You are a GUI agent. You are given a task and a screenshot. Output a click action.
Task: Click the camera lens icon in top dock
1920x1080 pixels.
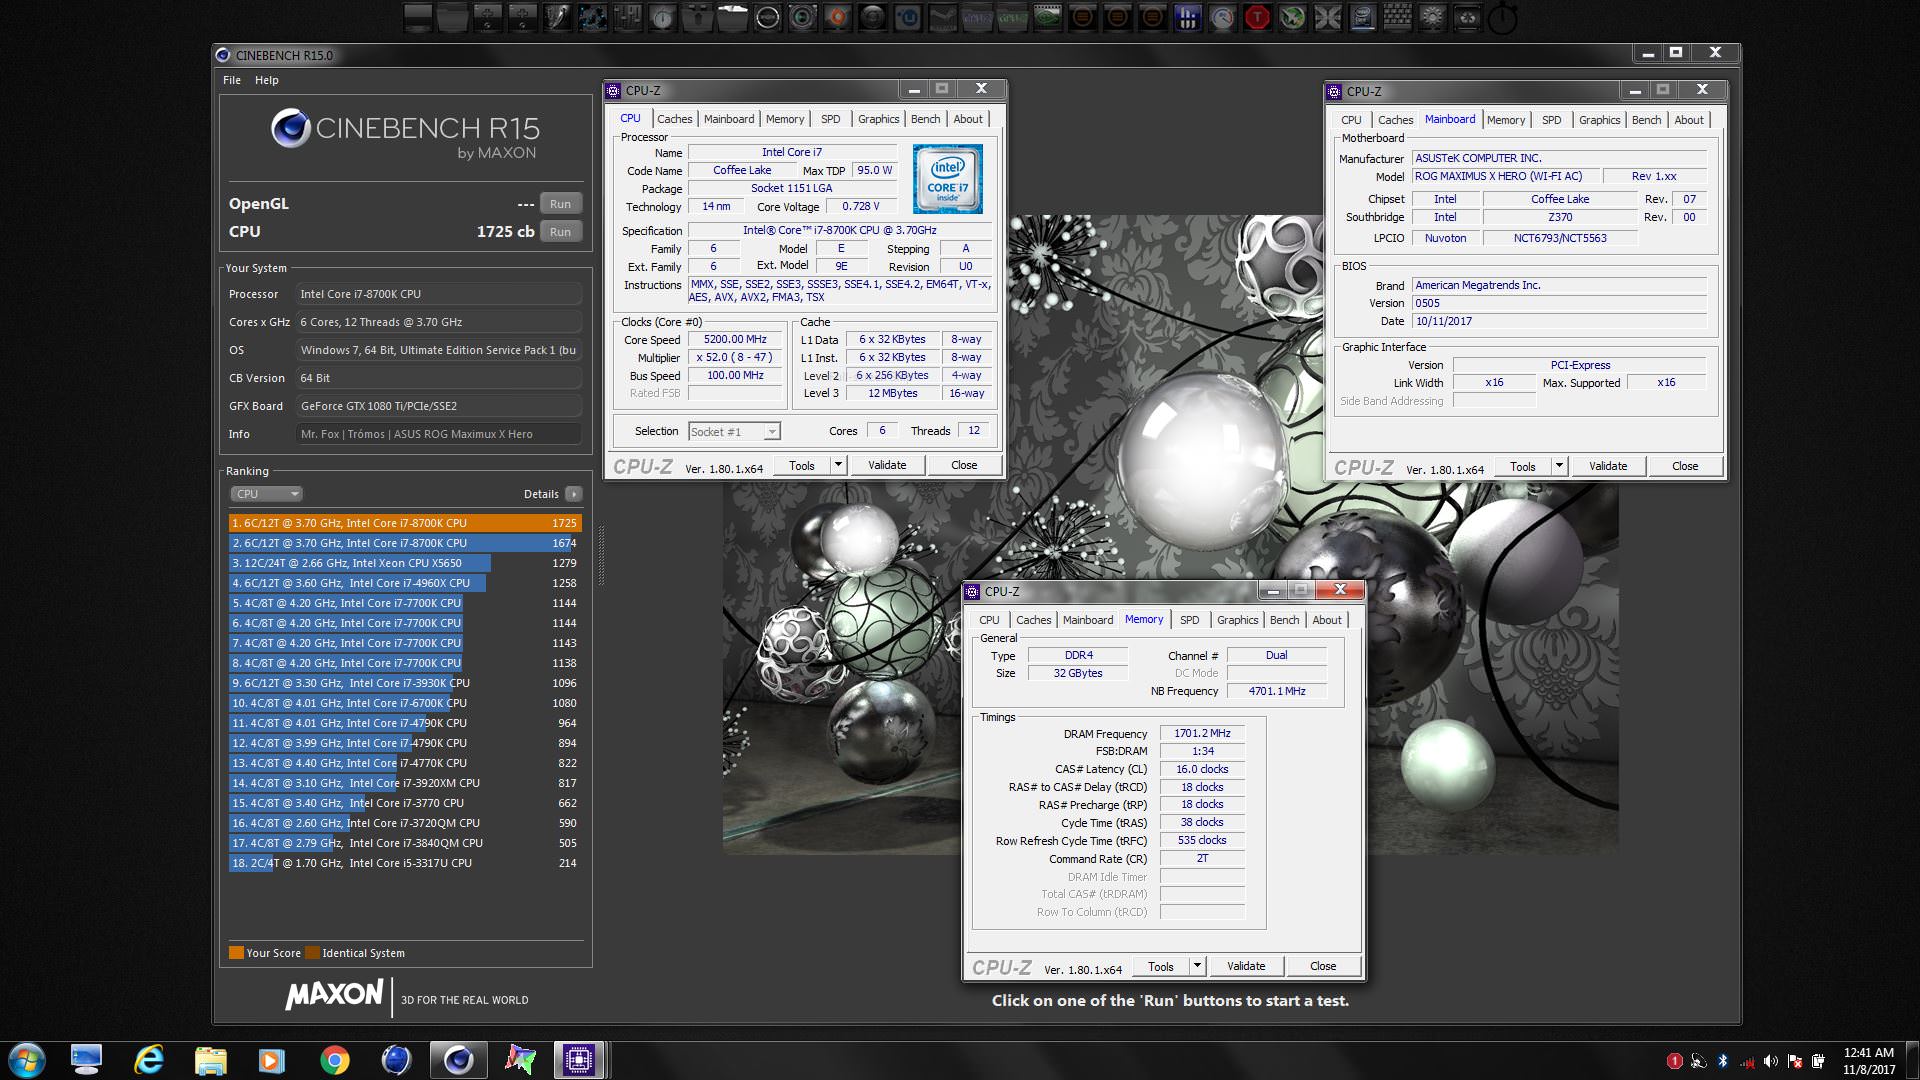(x=802, y=17)
